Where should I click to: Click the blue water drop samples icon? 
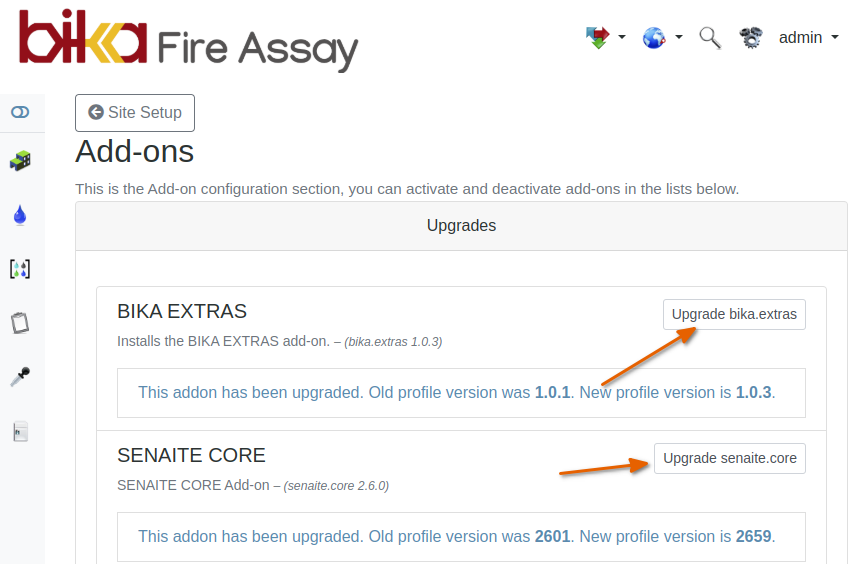(20, 215)
